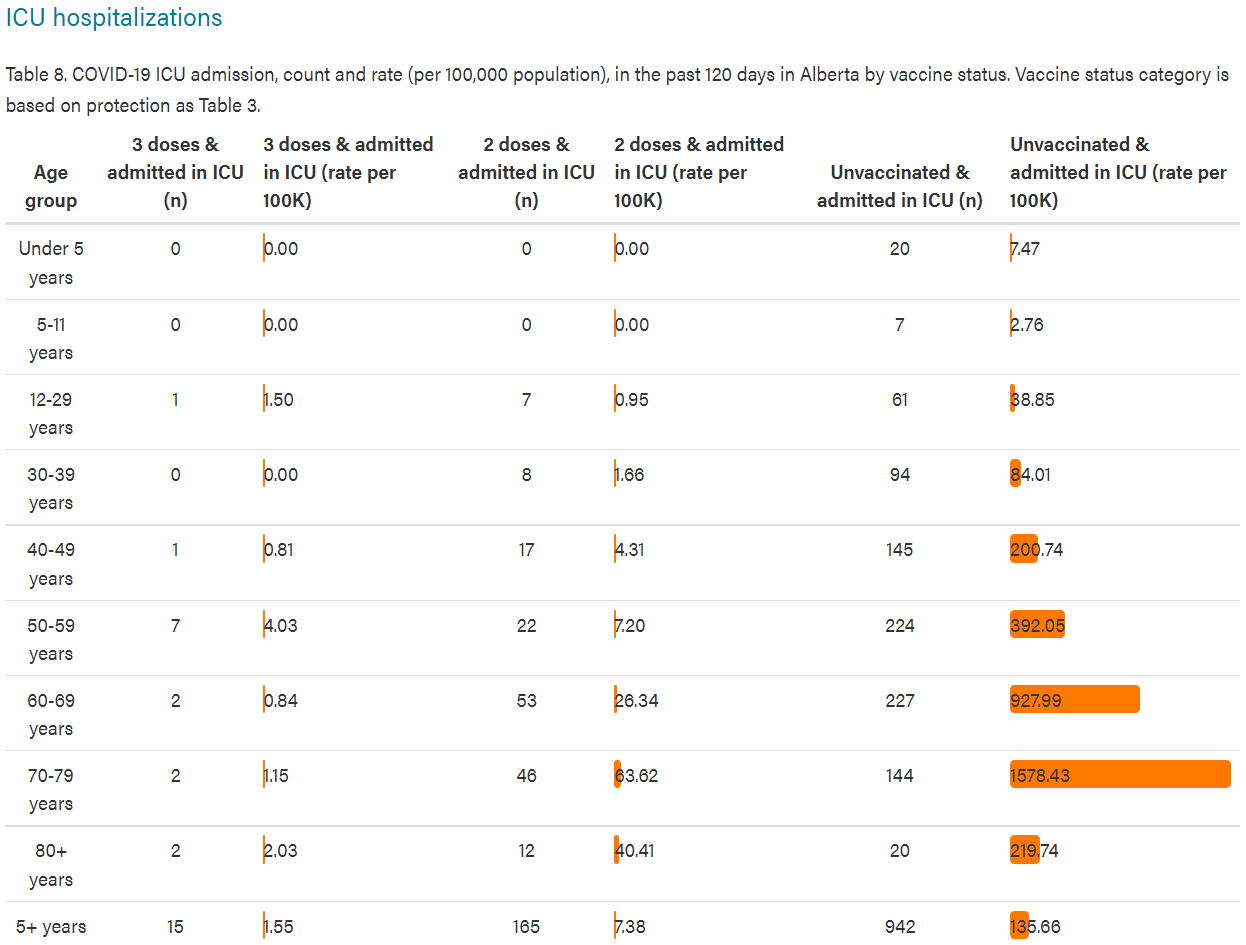Click the 200.74 bar for 40-49 years
This screenshot has height=945, width=1246.
[1024, 549]
